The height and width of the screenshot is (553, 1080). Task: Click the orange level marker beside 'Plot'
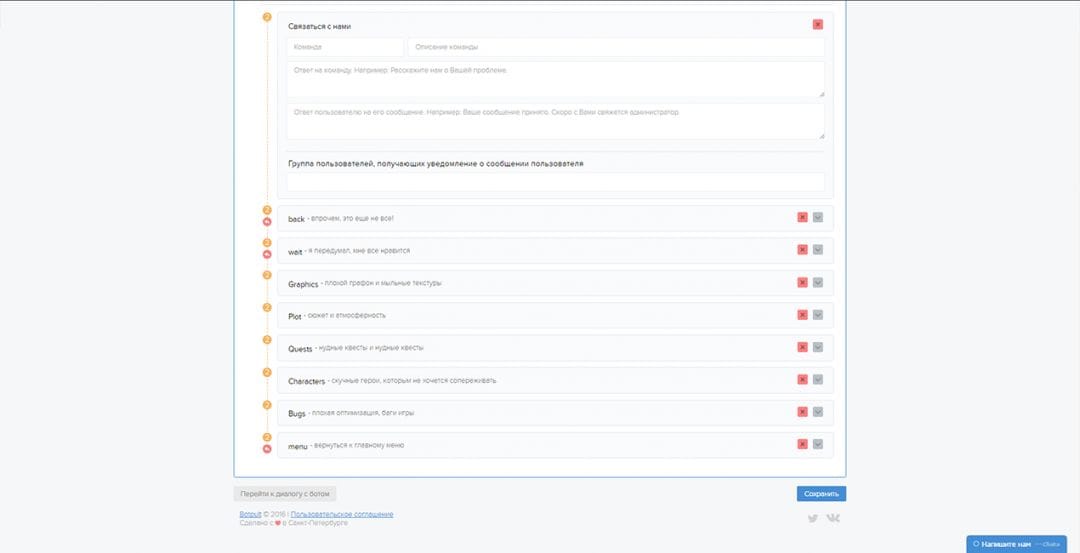point(267,307)
